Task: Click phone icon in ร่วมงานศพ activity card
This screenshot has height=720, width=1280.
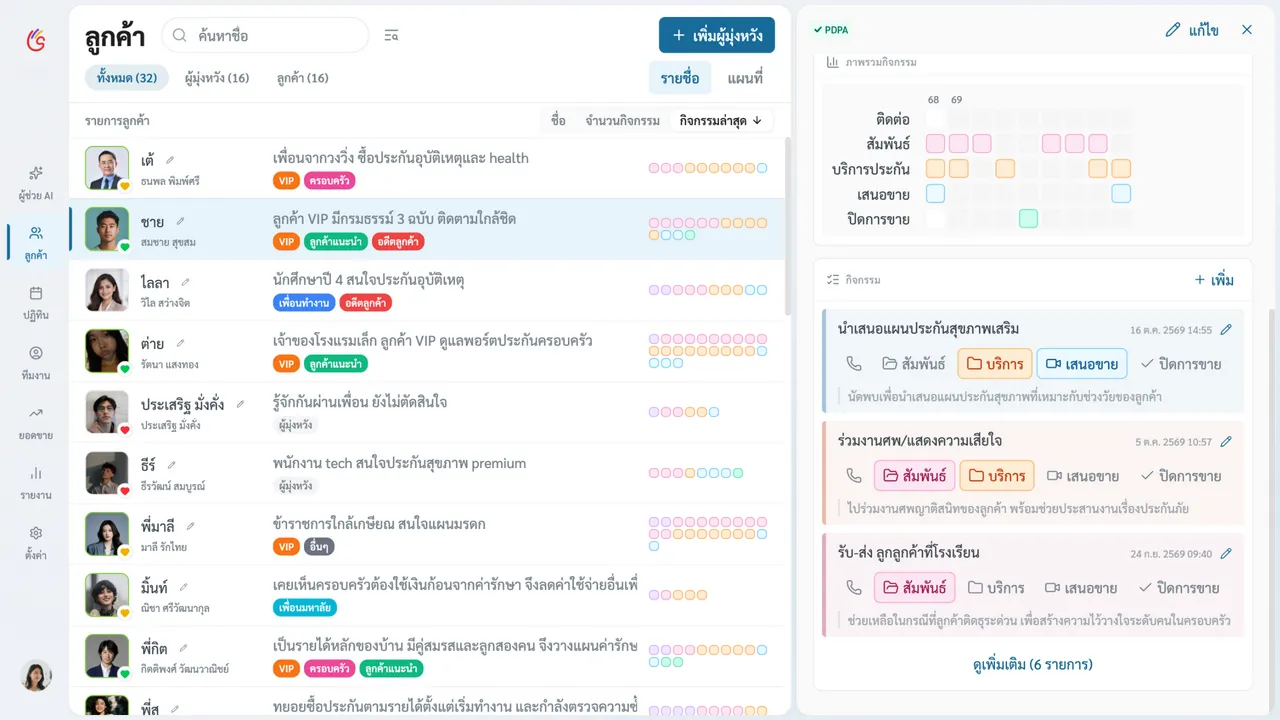Action: coord(853,476)
